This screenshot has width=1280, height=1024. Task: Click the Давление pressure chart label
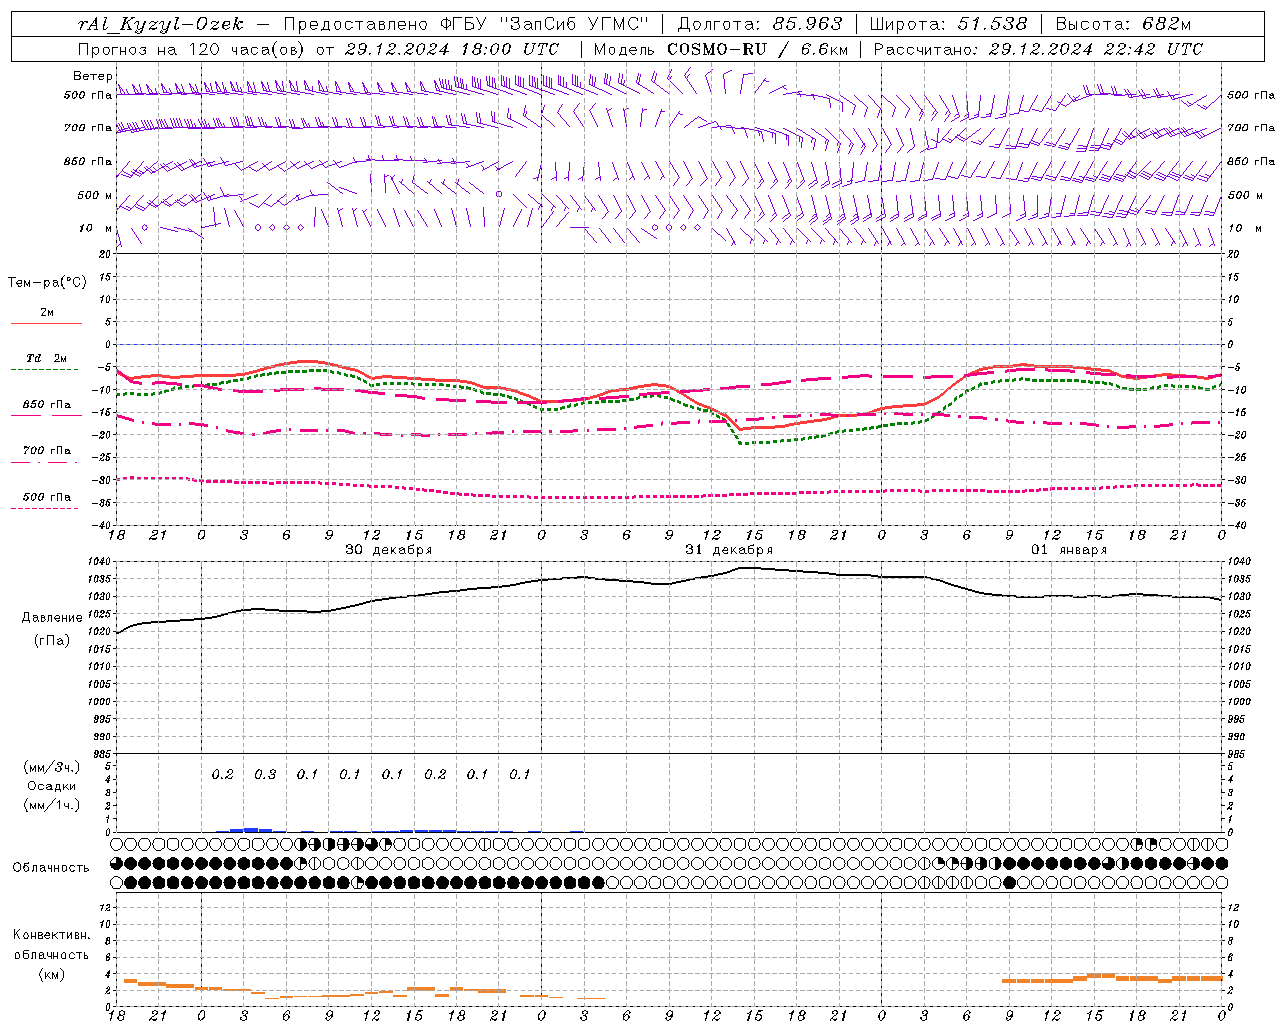[52, 618]
